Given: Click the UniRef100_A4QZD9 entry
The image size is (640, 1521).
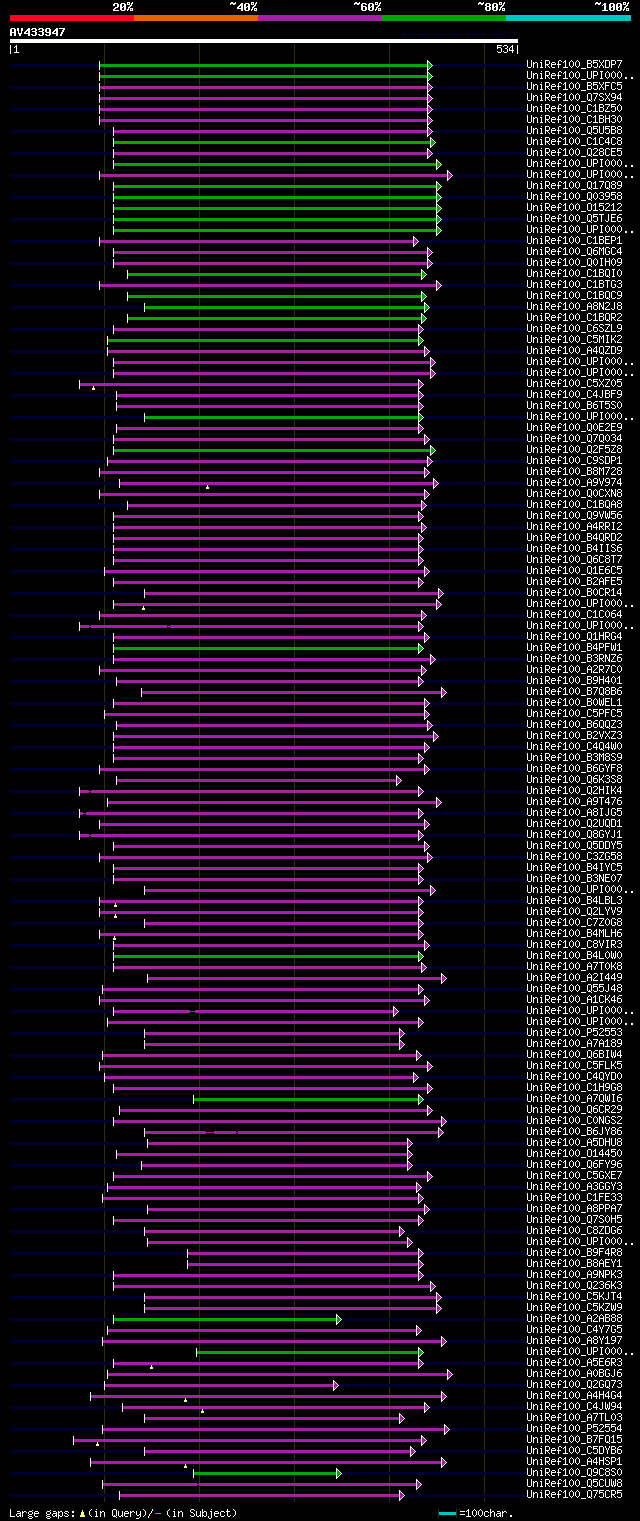Looking at the screenshot, I should (x=574, y=351).
